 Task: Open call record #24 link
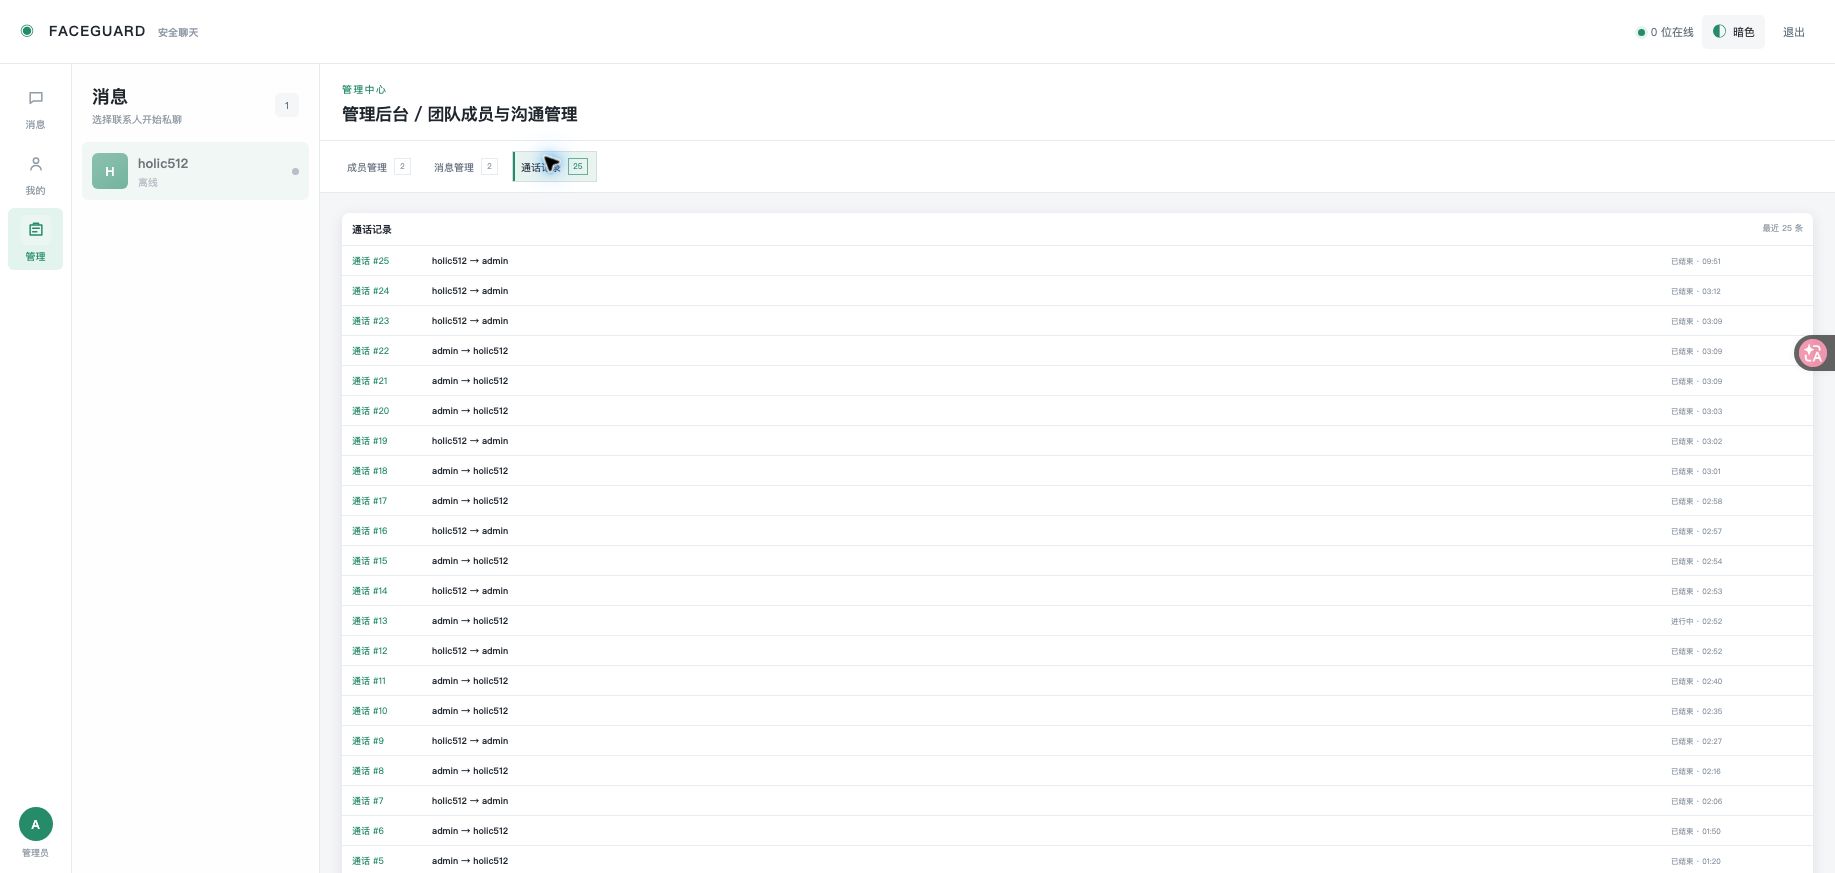370,291
